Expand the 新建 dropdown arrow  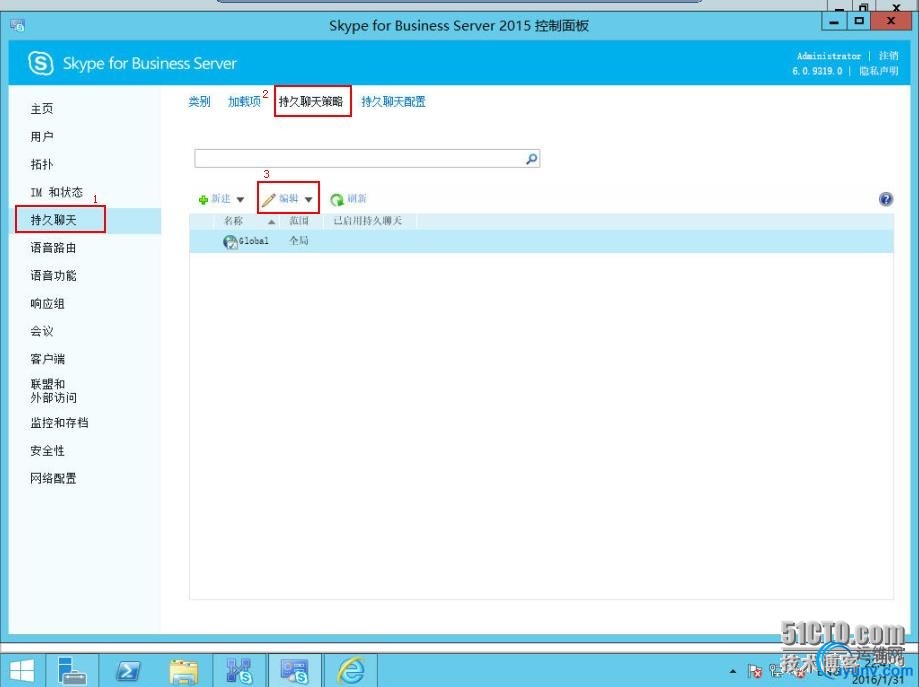(x=240, y=200)
